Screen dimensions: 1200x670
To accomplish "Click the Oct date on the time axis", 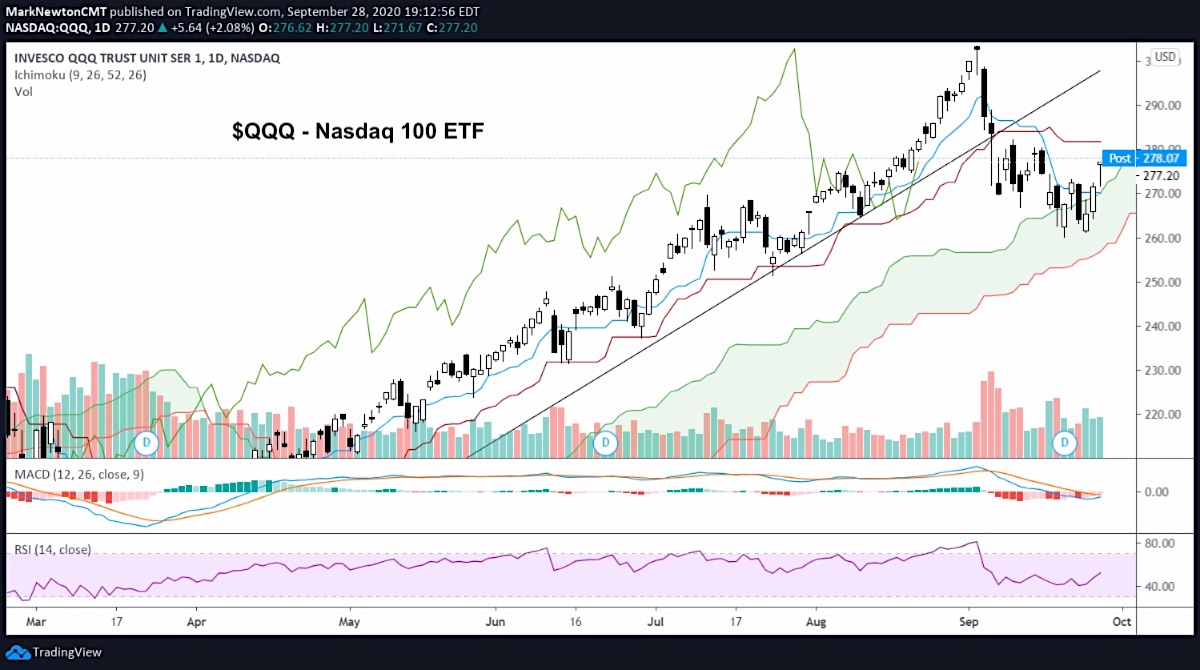I will click(1123, 620).
